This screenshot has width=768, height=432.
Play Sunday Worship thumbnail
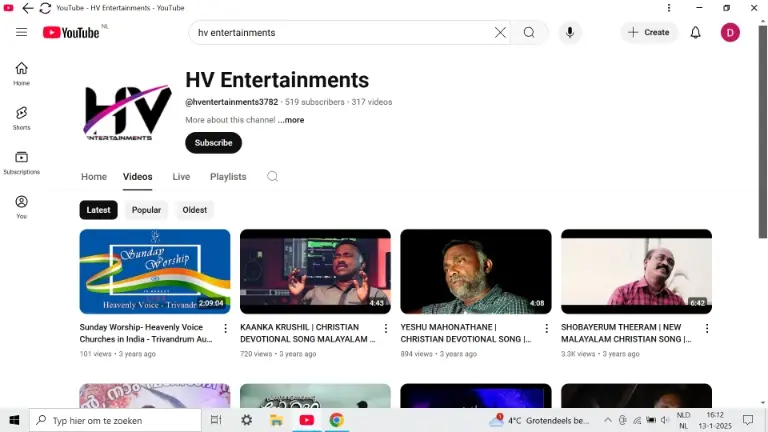[155, 271]
